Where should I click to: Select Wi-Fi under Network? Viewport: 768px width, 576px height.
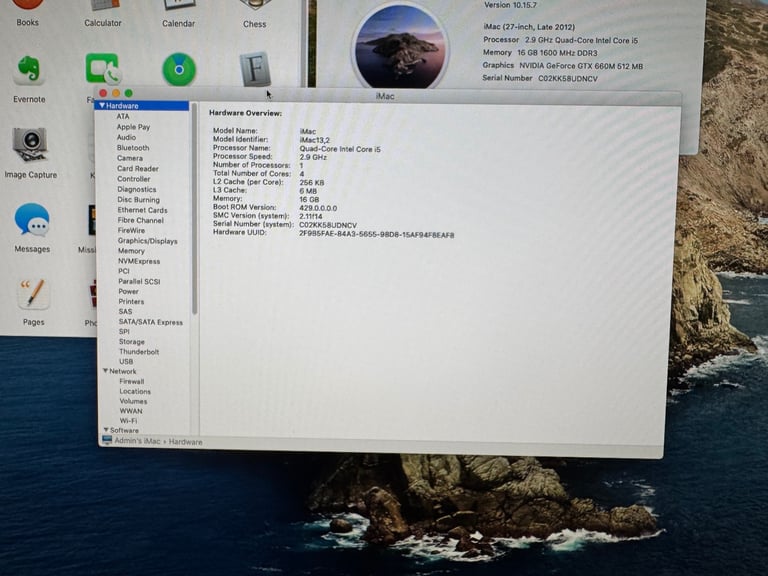tap(128, 420)
